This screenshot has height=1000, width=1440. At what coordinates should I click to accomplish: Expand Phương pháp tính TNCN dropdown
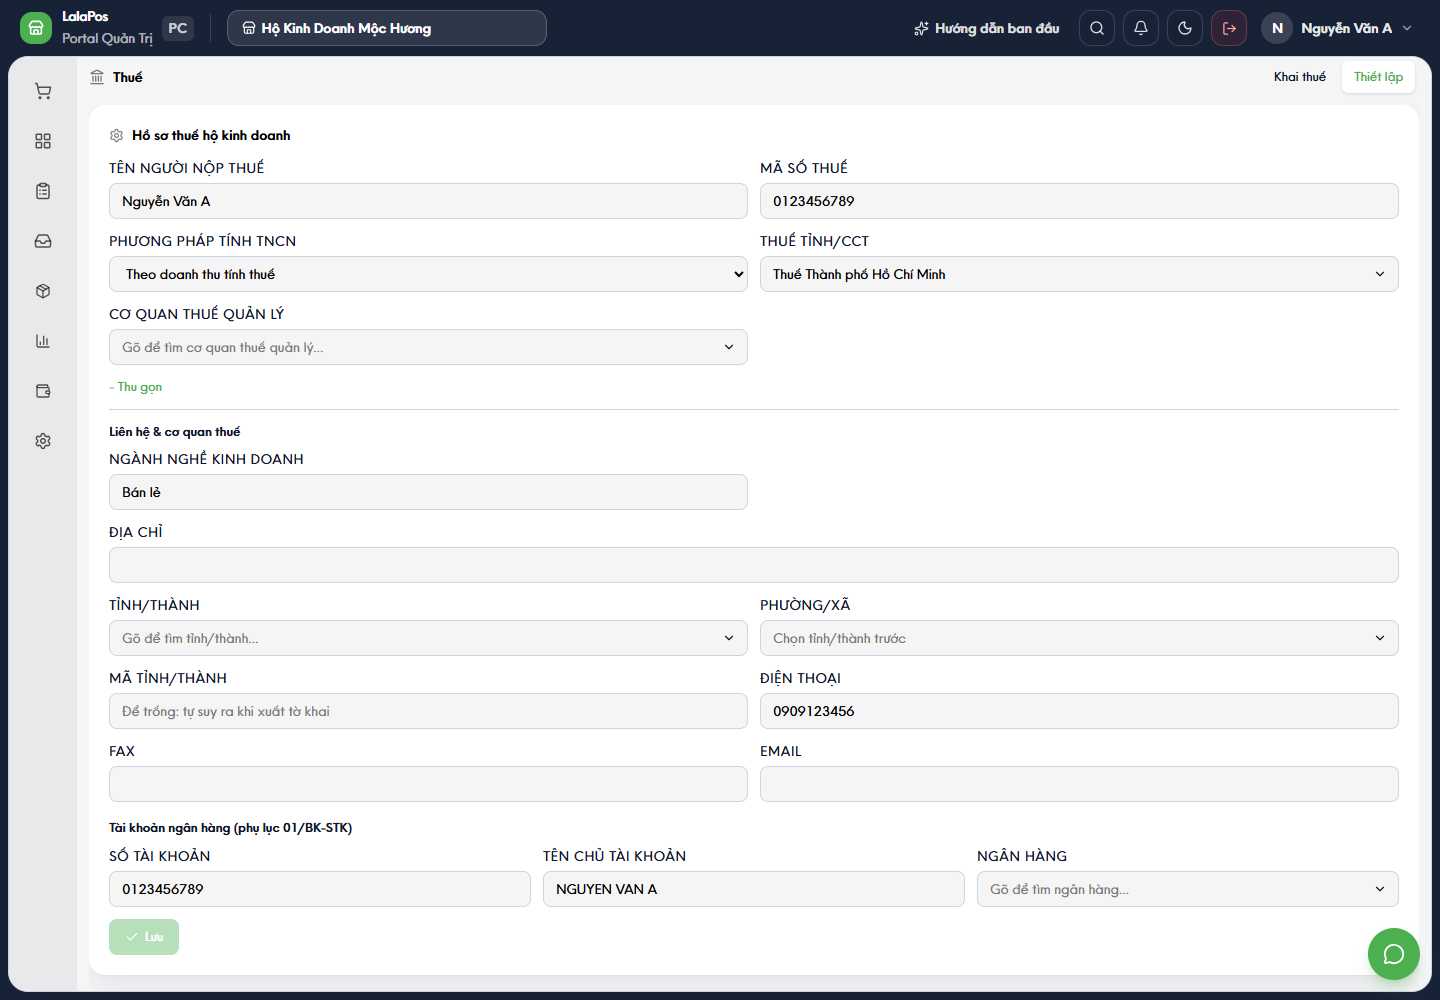428,274
